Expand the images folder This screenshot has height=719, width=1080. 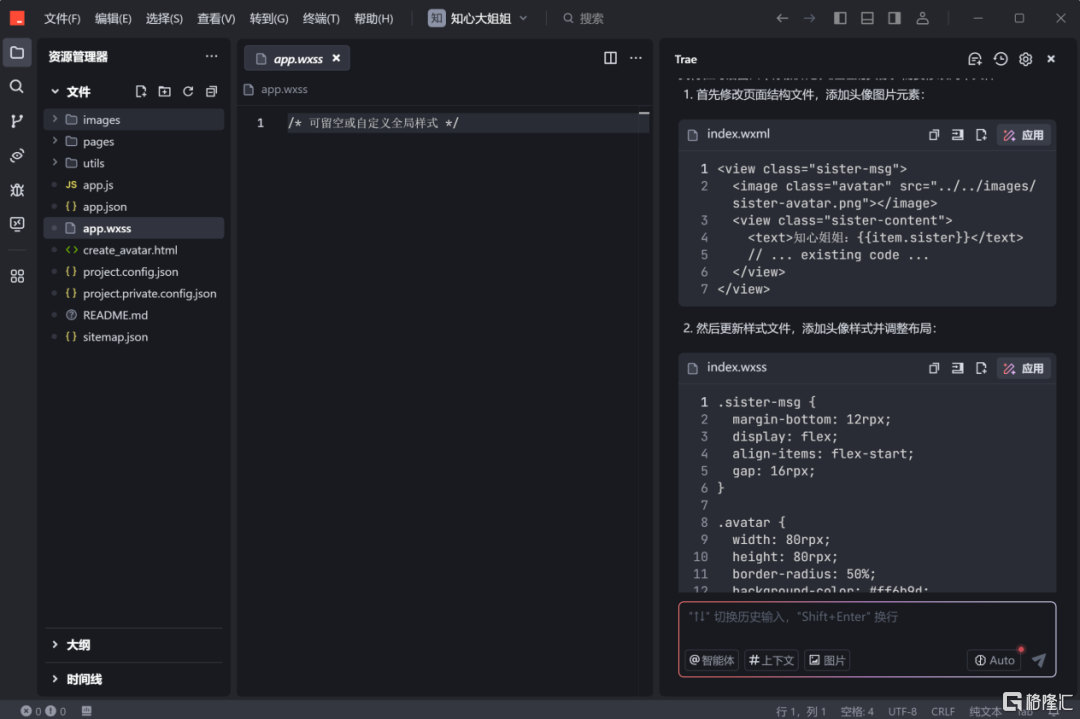[134, 120]
